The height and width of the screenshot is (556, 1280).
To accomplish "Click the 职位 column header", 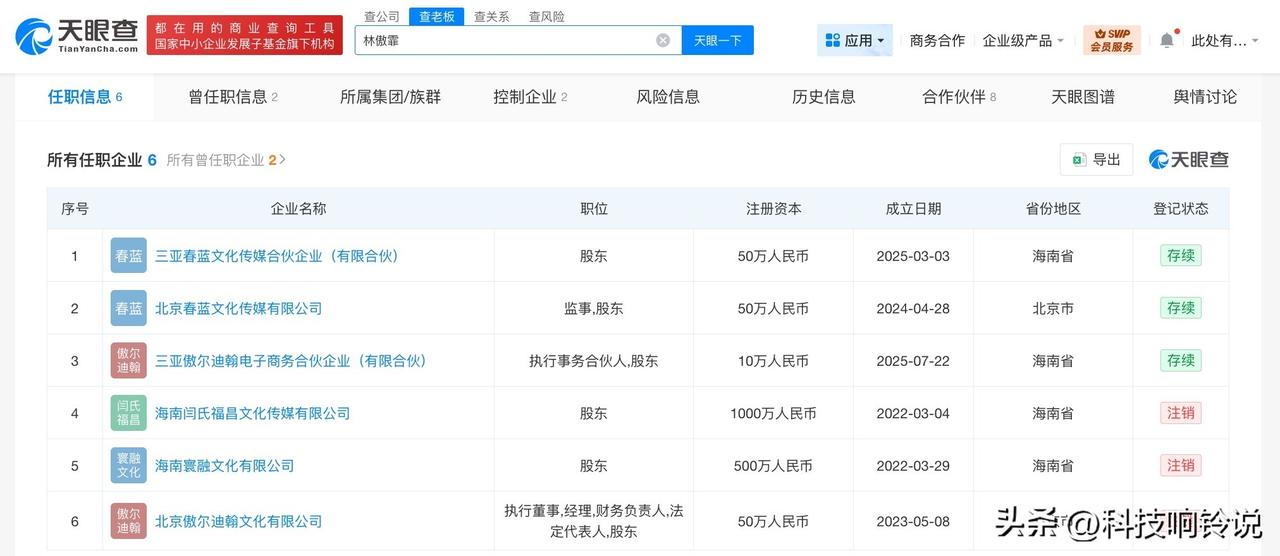I will 594,208.
